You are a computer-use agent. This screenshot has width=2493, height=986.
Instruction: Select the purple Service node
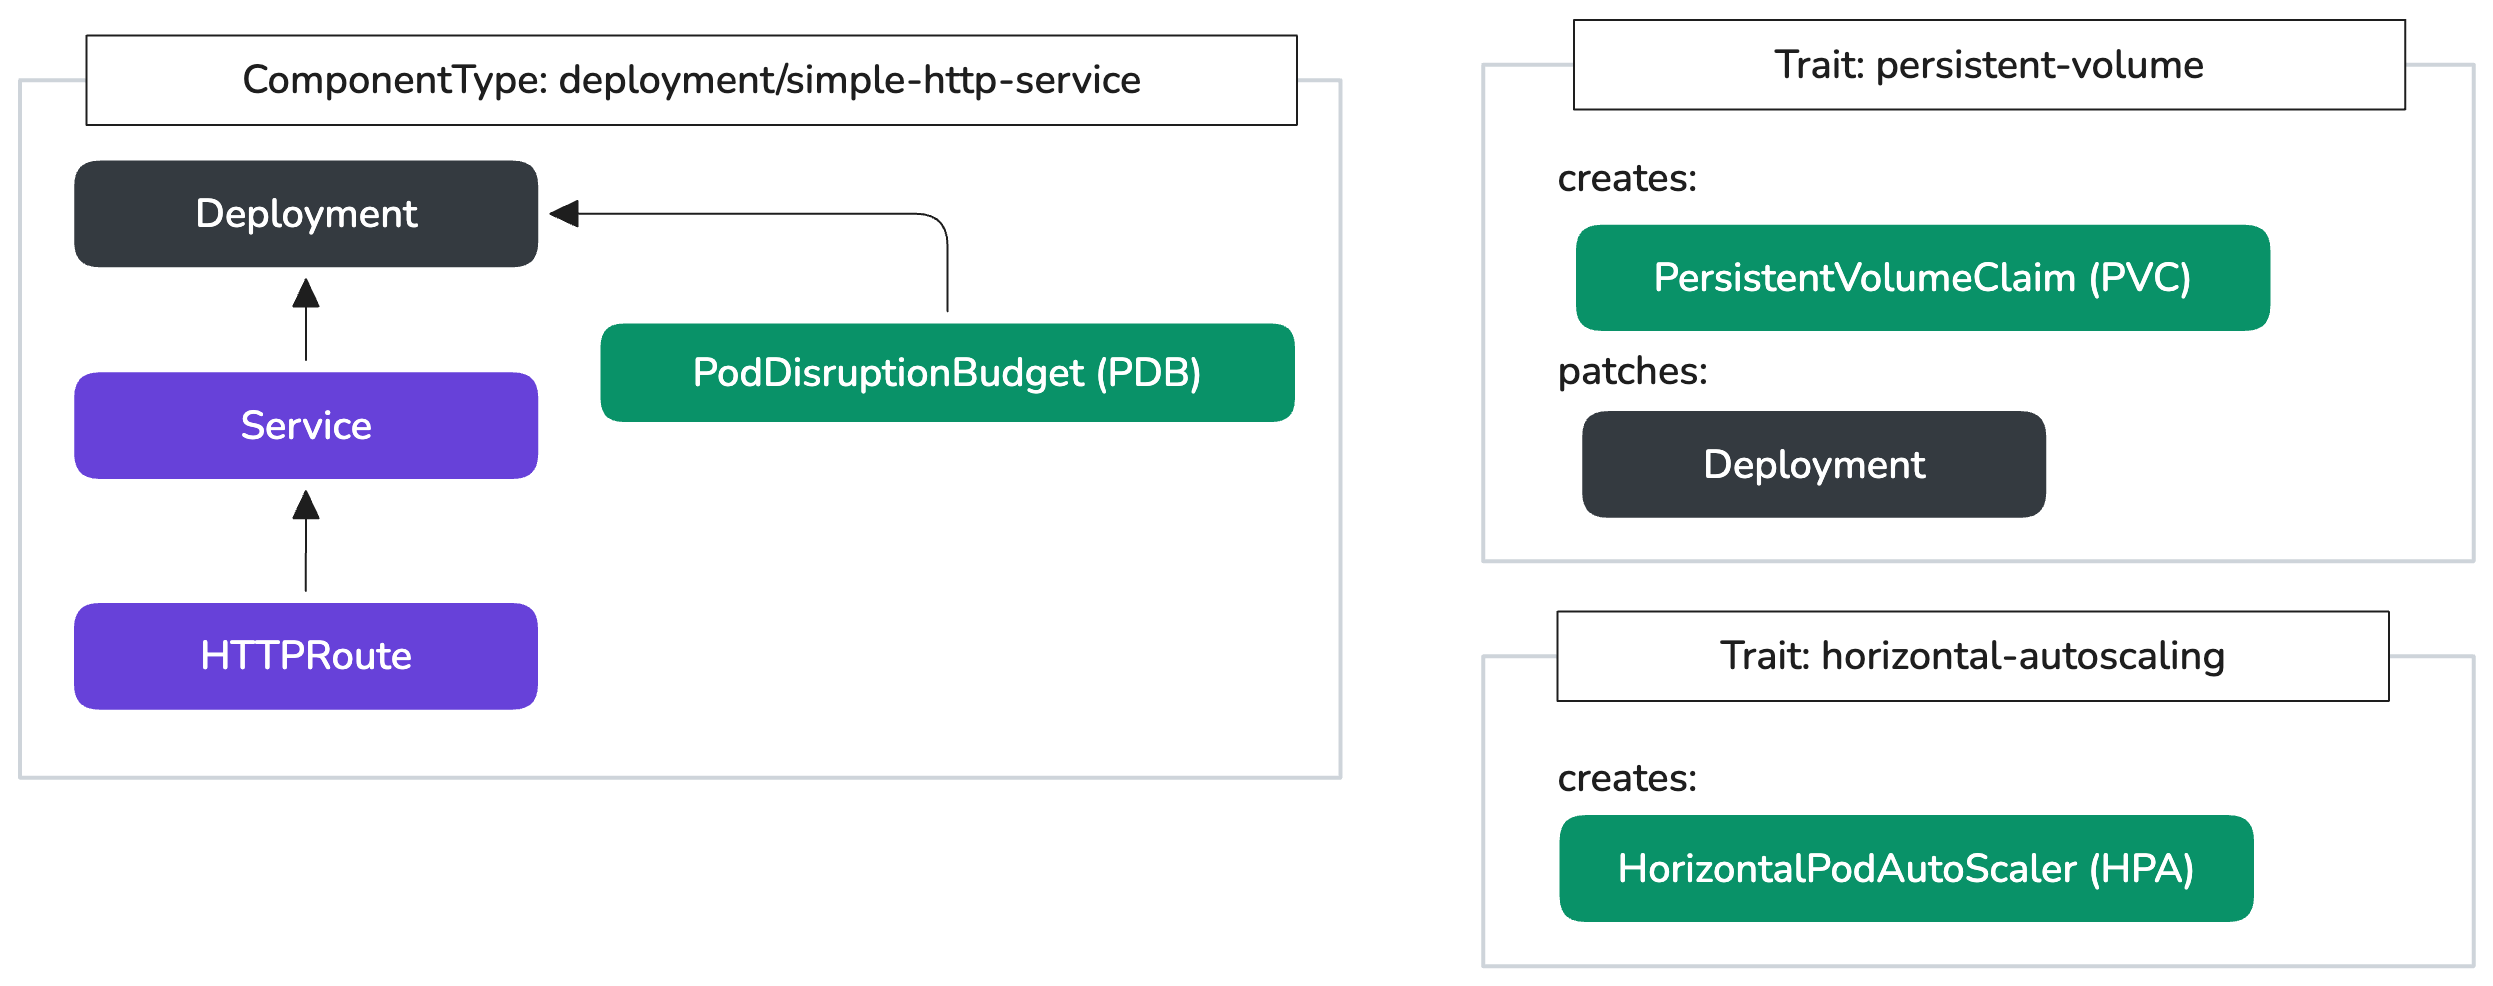point(306,426)
